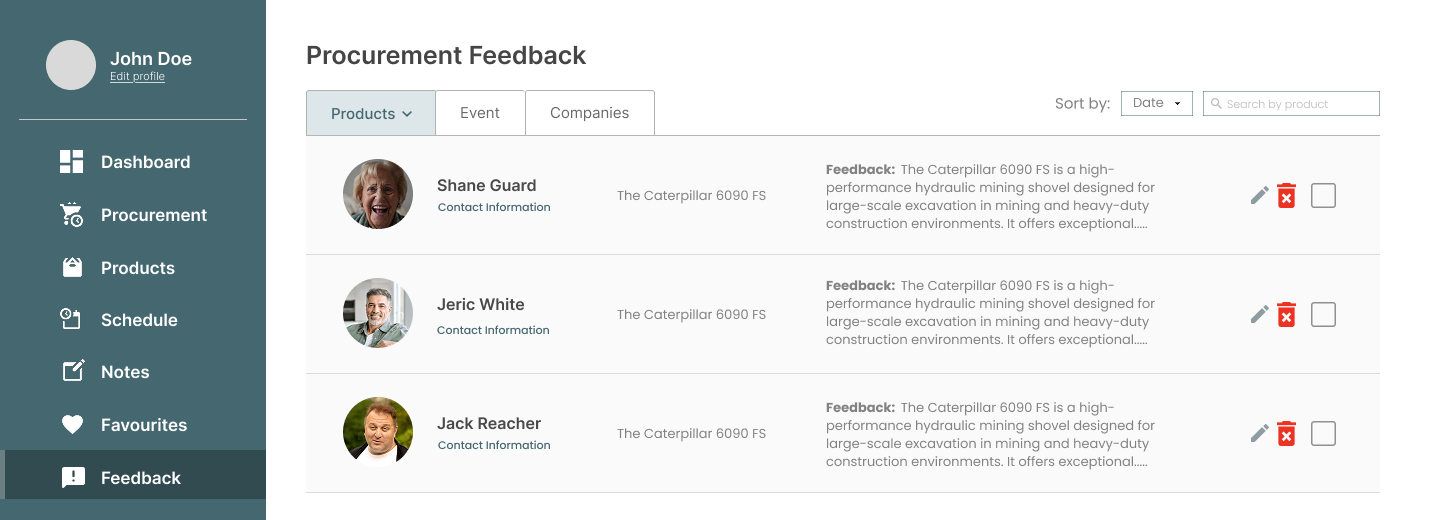
Task: Switch to the Event tab
Action: 480,113
